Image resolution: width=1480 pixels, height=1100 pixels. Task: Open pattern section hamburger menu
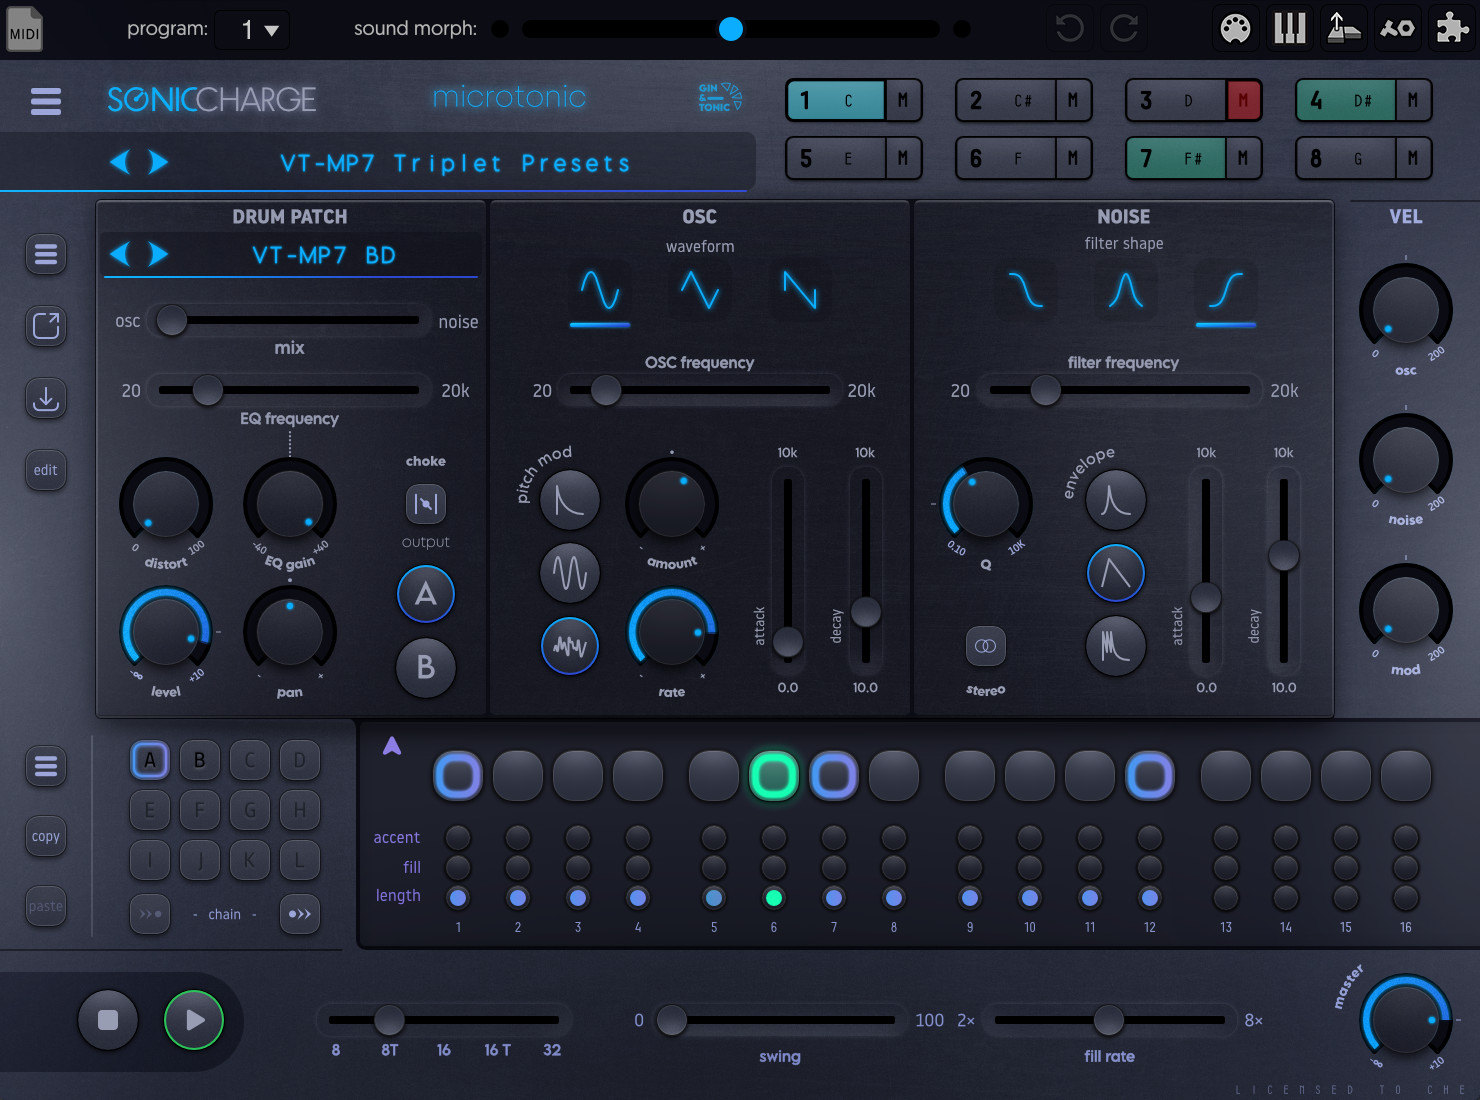tap(46, 766)
